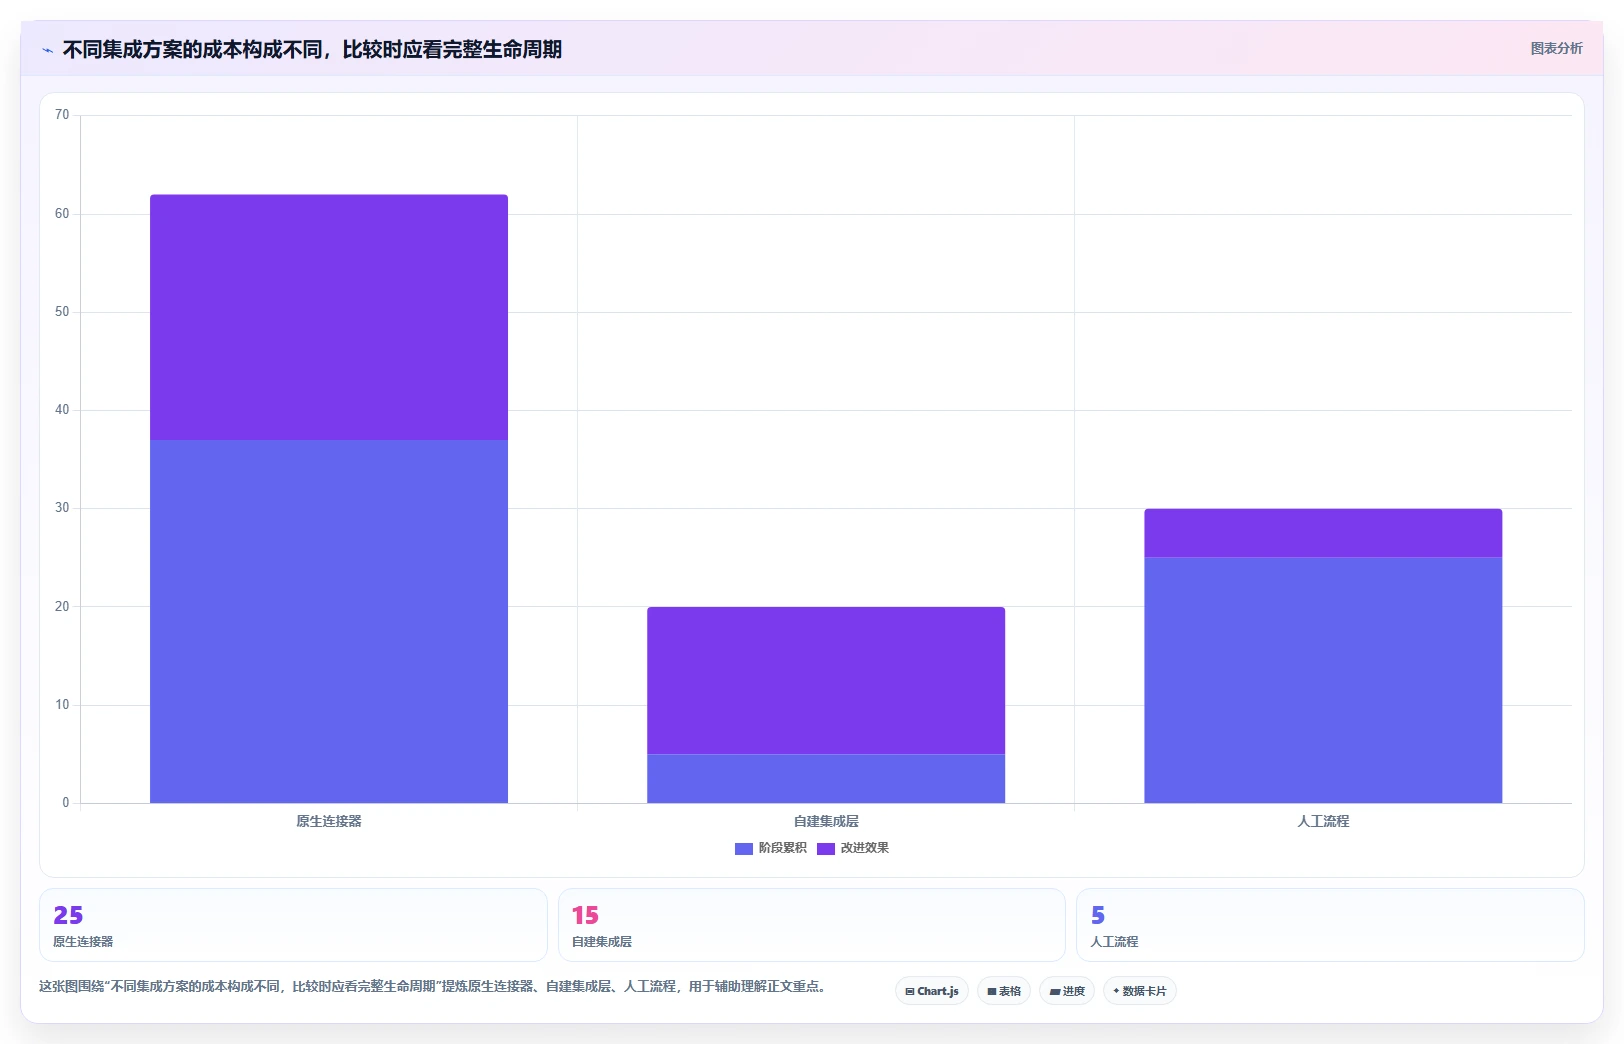Click the purple segment of the 原生连接器 bar
Screen dimensions: 1624x1044
pyautogui.click(x=329, y=317)
